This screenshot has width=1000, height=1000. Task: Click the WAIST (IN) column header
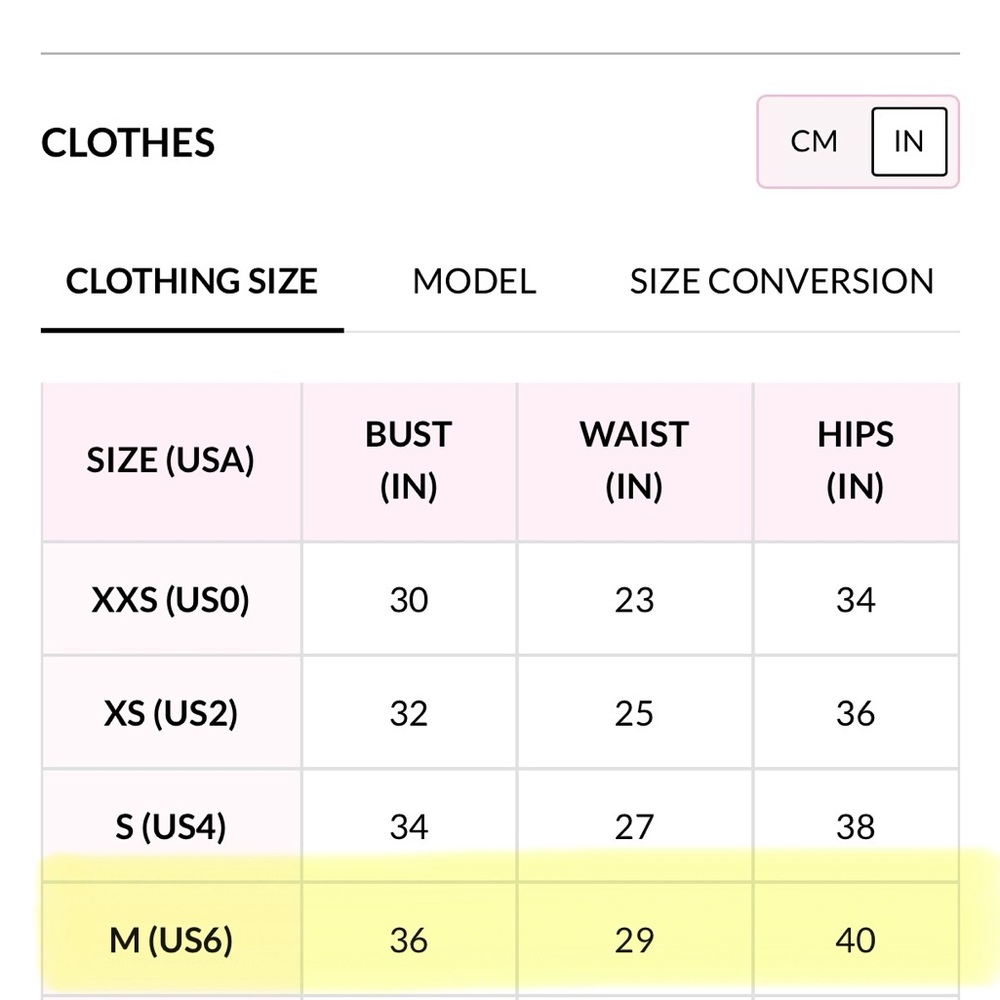click(635, 461)
